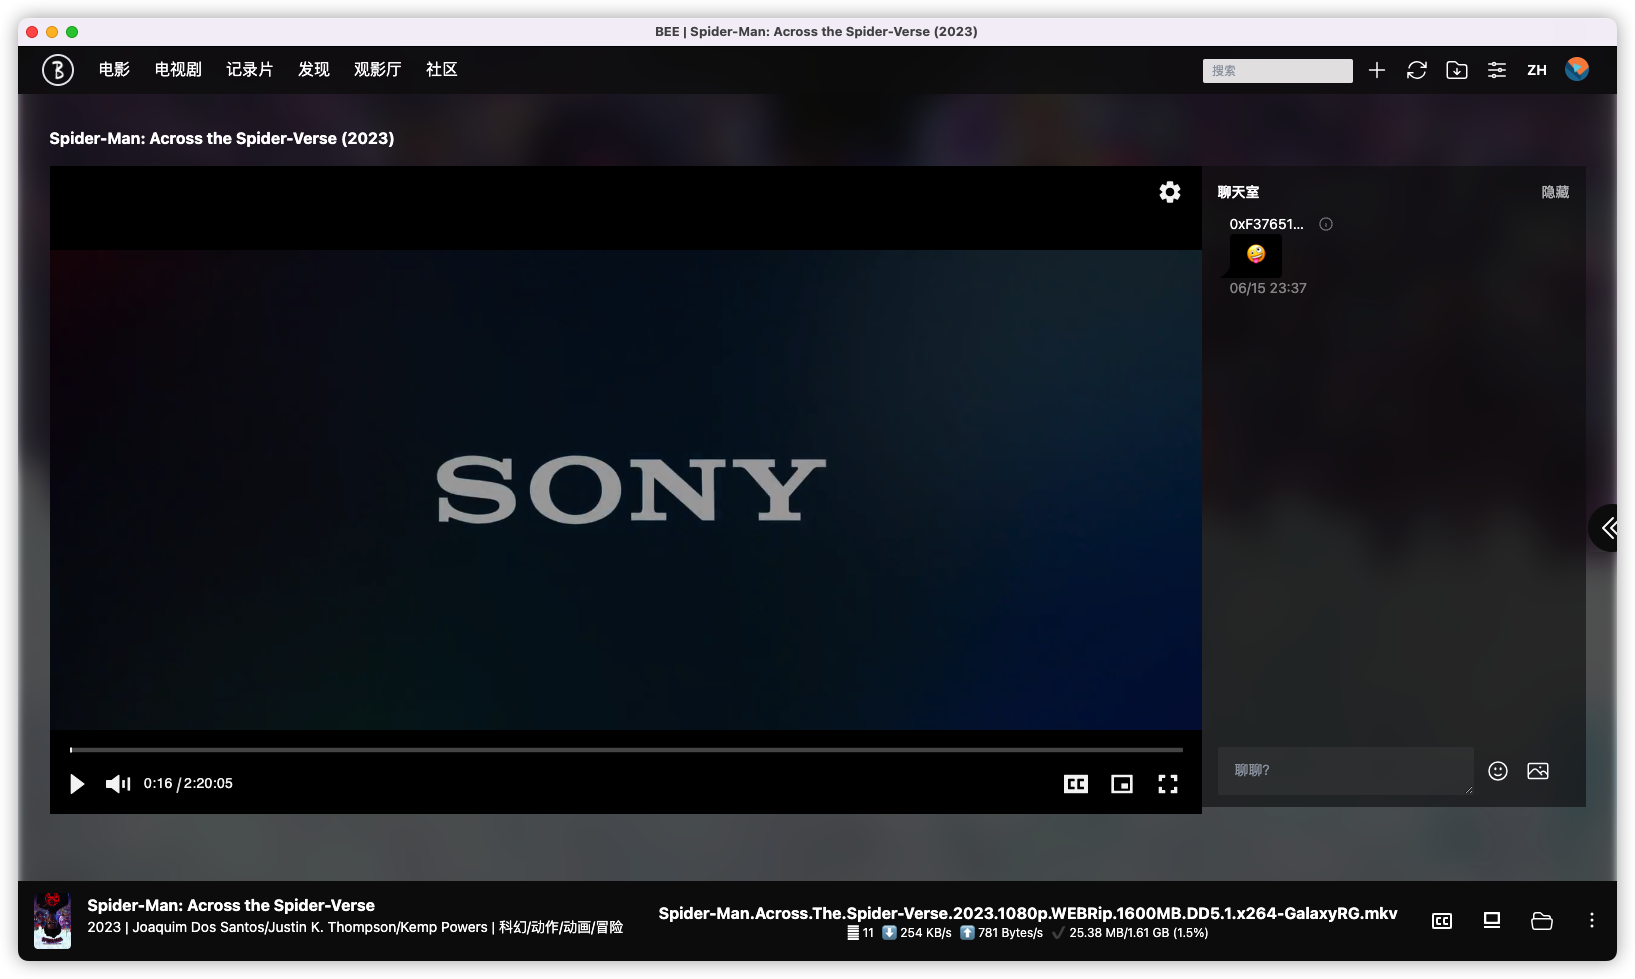1635x979 pixels.
Task: Click the BEE logo in the header
Action: click(58, 70)
